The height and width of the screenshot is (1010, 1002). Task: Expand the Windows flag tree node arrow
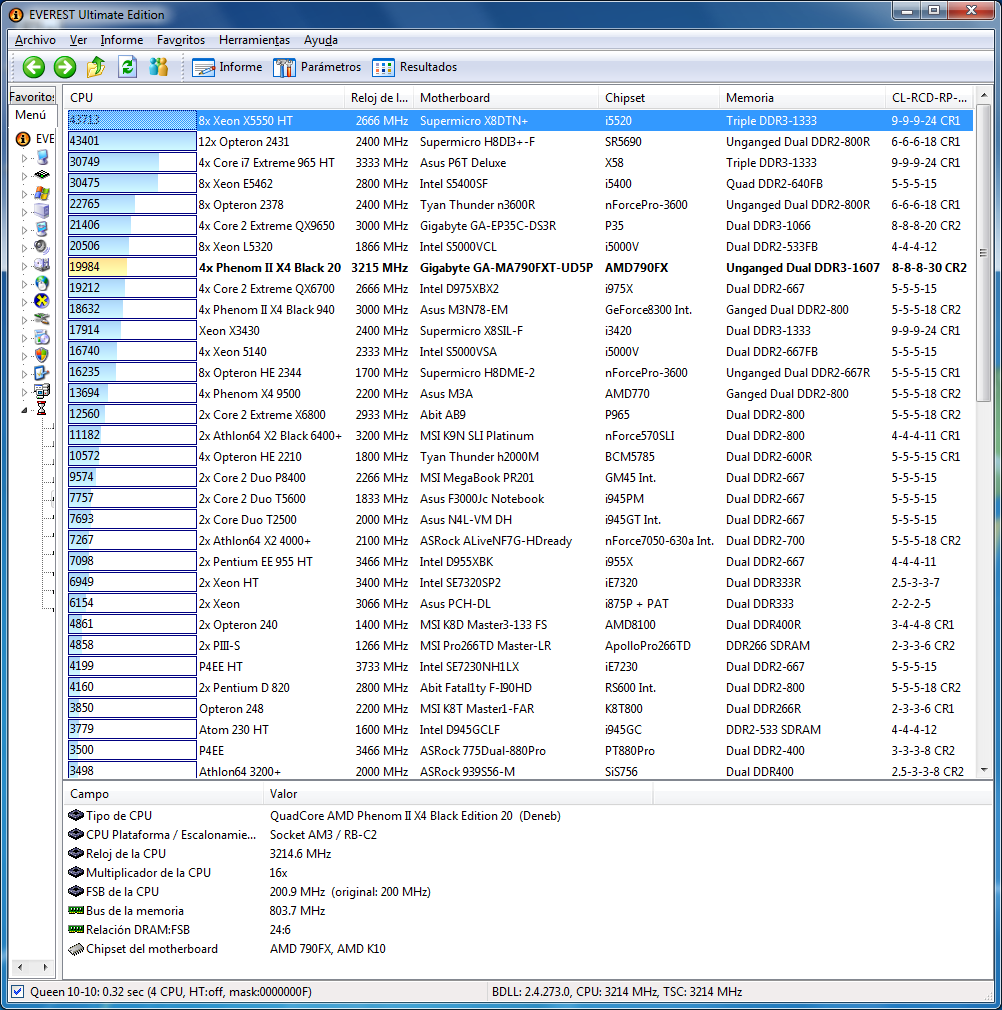[x=25, y=193]
